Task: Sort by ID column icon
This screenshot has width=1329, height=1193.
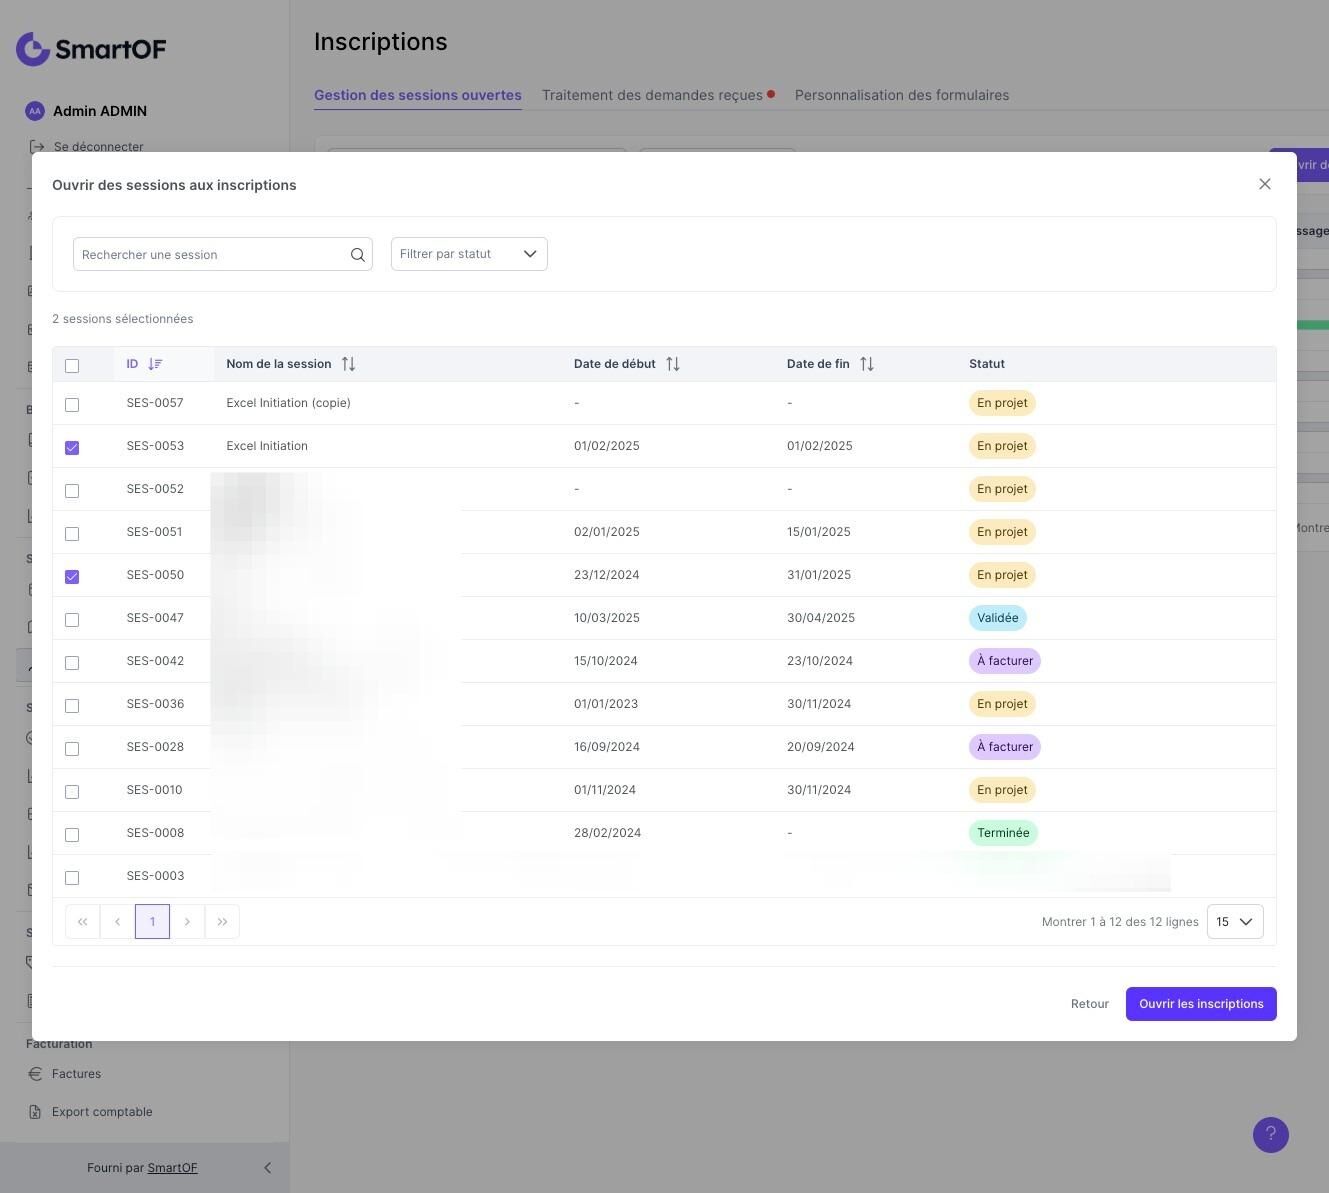Action: (155, 364)
